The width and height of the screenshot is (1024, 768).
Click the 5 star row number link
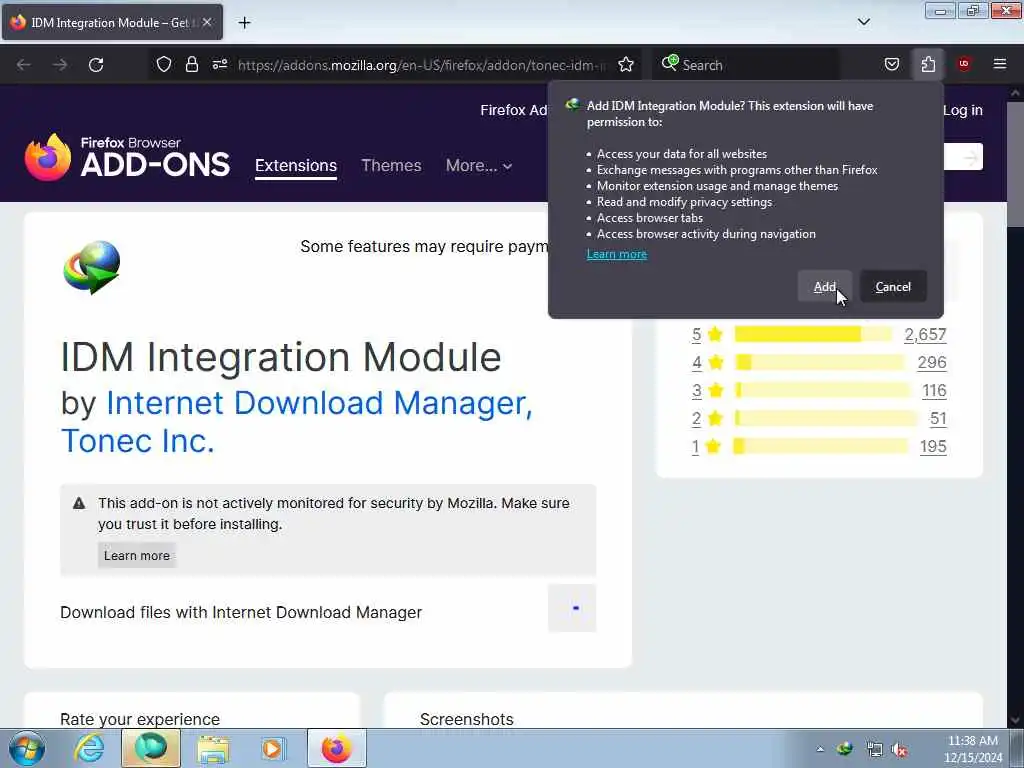(696, 334)
